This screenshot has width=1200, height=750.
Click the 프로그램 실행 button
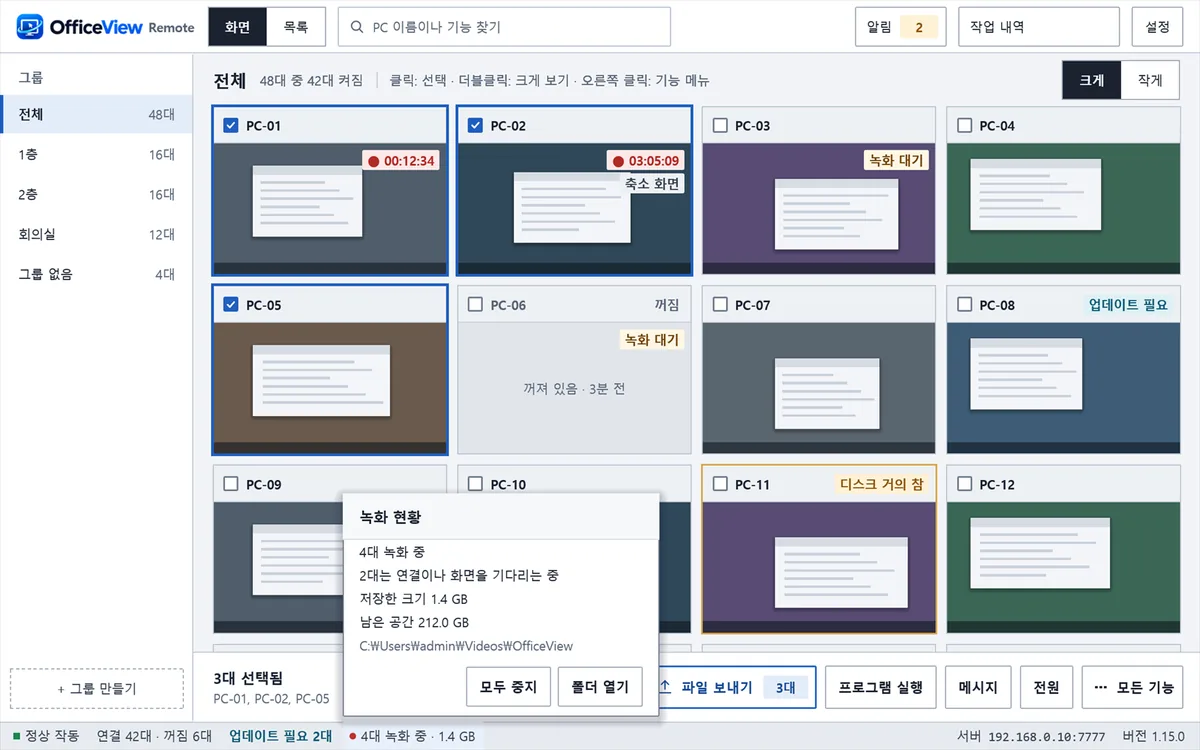point(880,688)
